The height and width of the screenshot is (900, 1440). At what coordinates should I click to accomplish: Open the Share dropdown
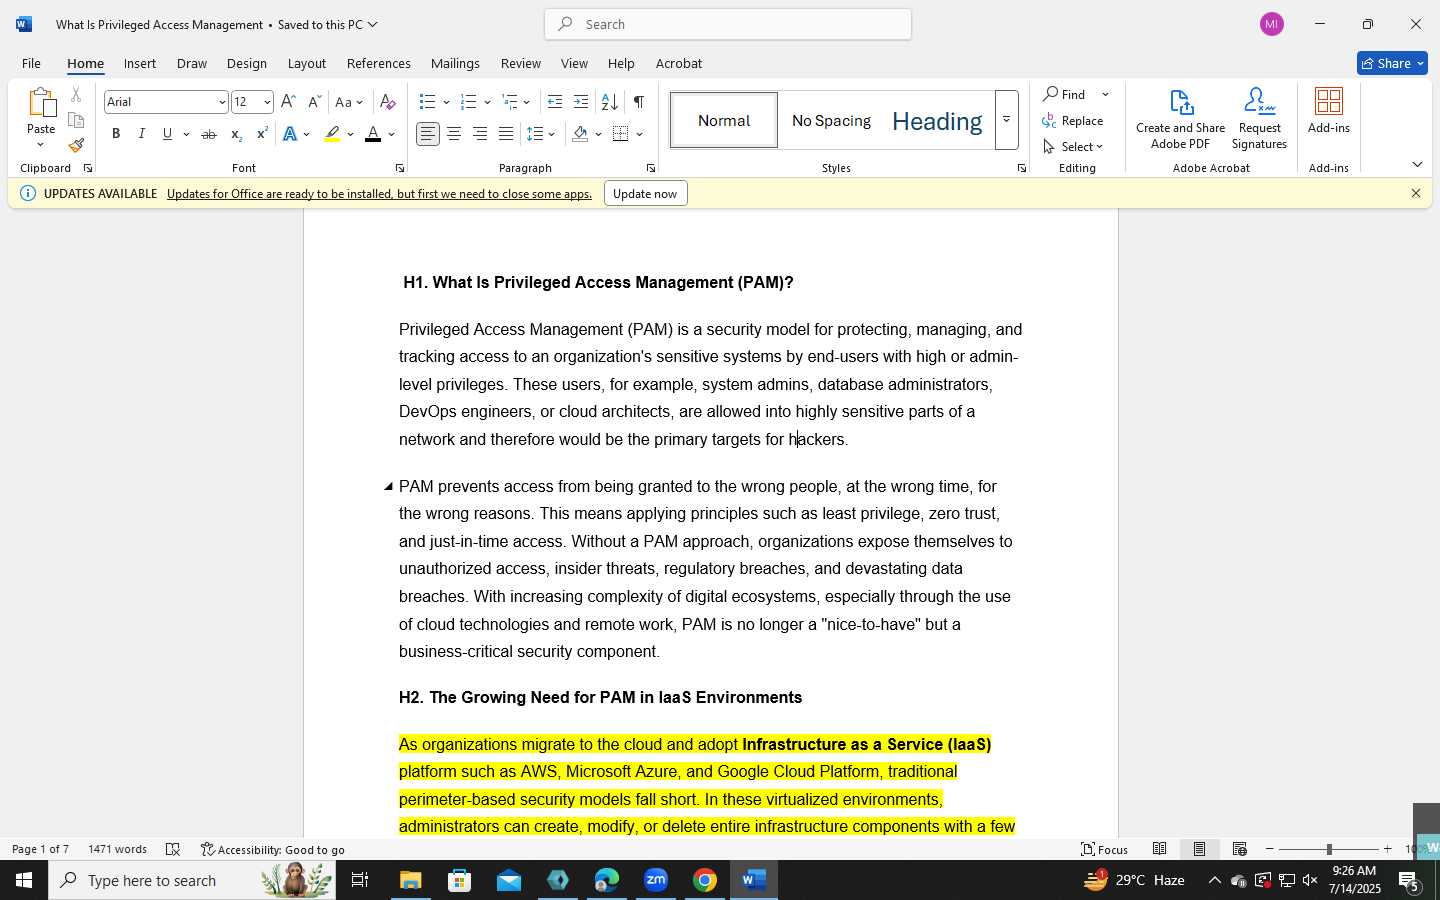1392,63
